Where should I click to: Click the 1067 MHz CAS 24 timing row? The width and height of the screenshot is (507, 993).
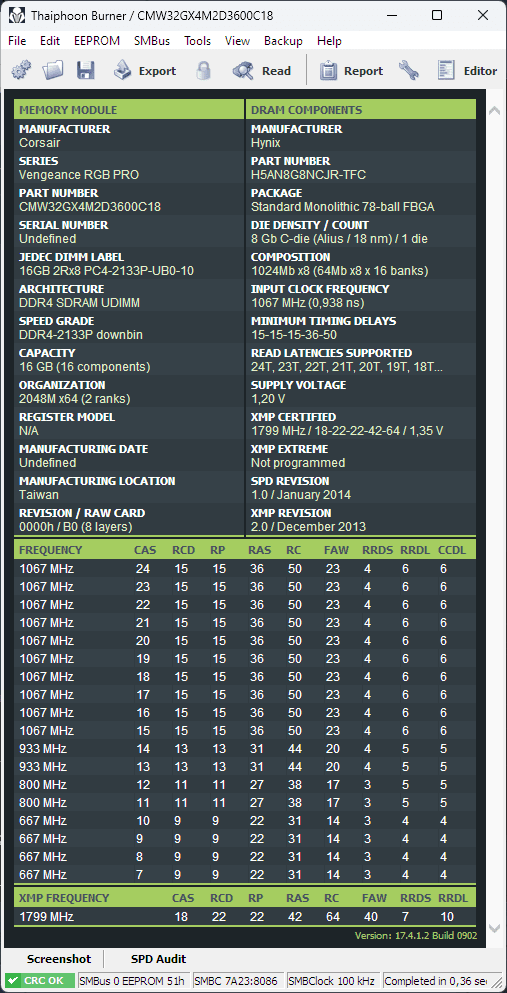click(x=244, y=569)
